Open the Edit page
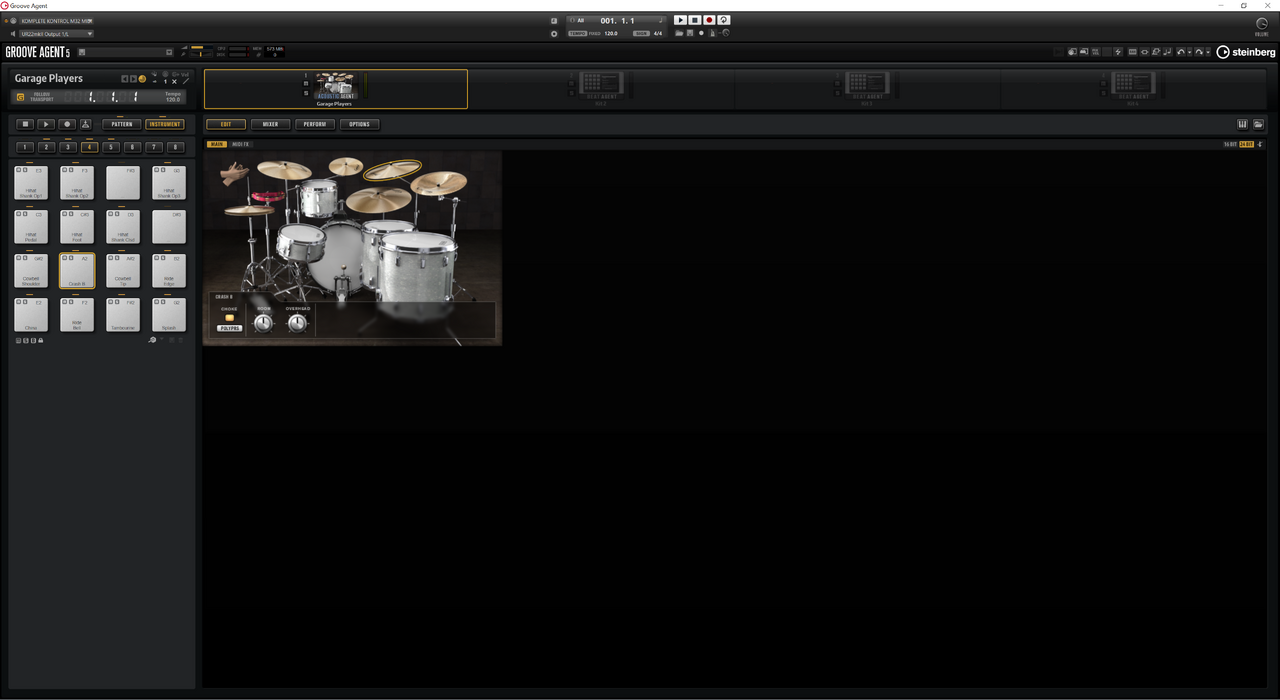1280x700 pixels. tap(226, 124)
